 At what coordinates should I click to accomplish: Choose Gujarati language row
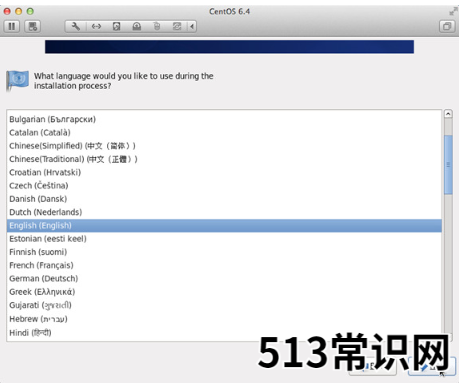point(224,305)
